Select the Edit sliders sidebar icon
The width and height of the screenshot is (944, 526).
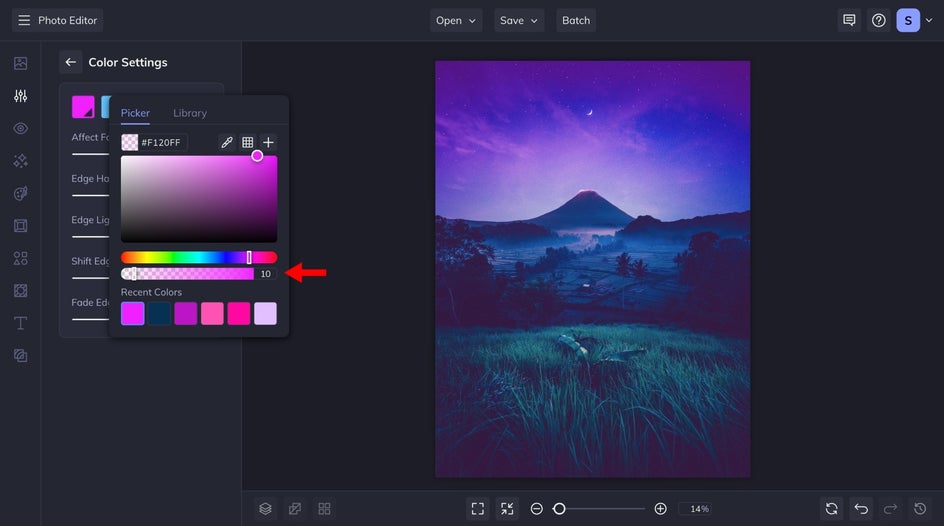tap(20, 96)
